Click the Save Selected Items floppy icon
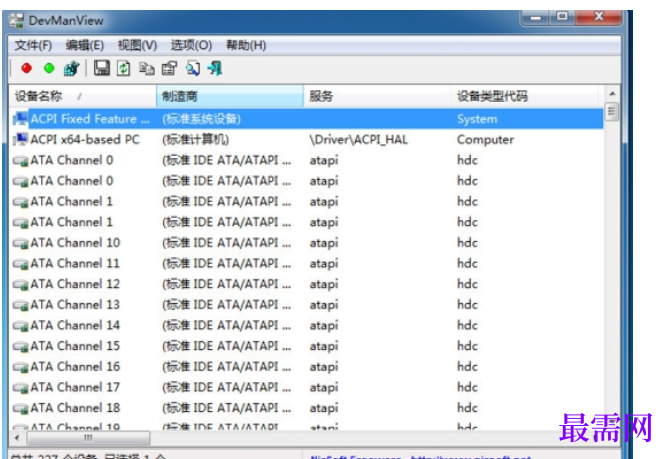 (102, 68)
